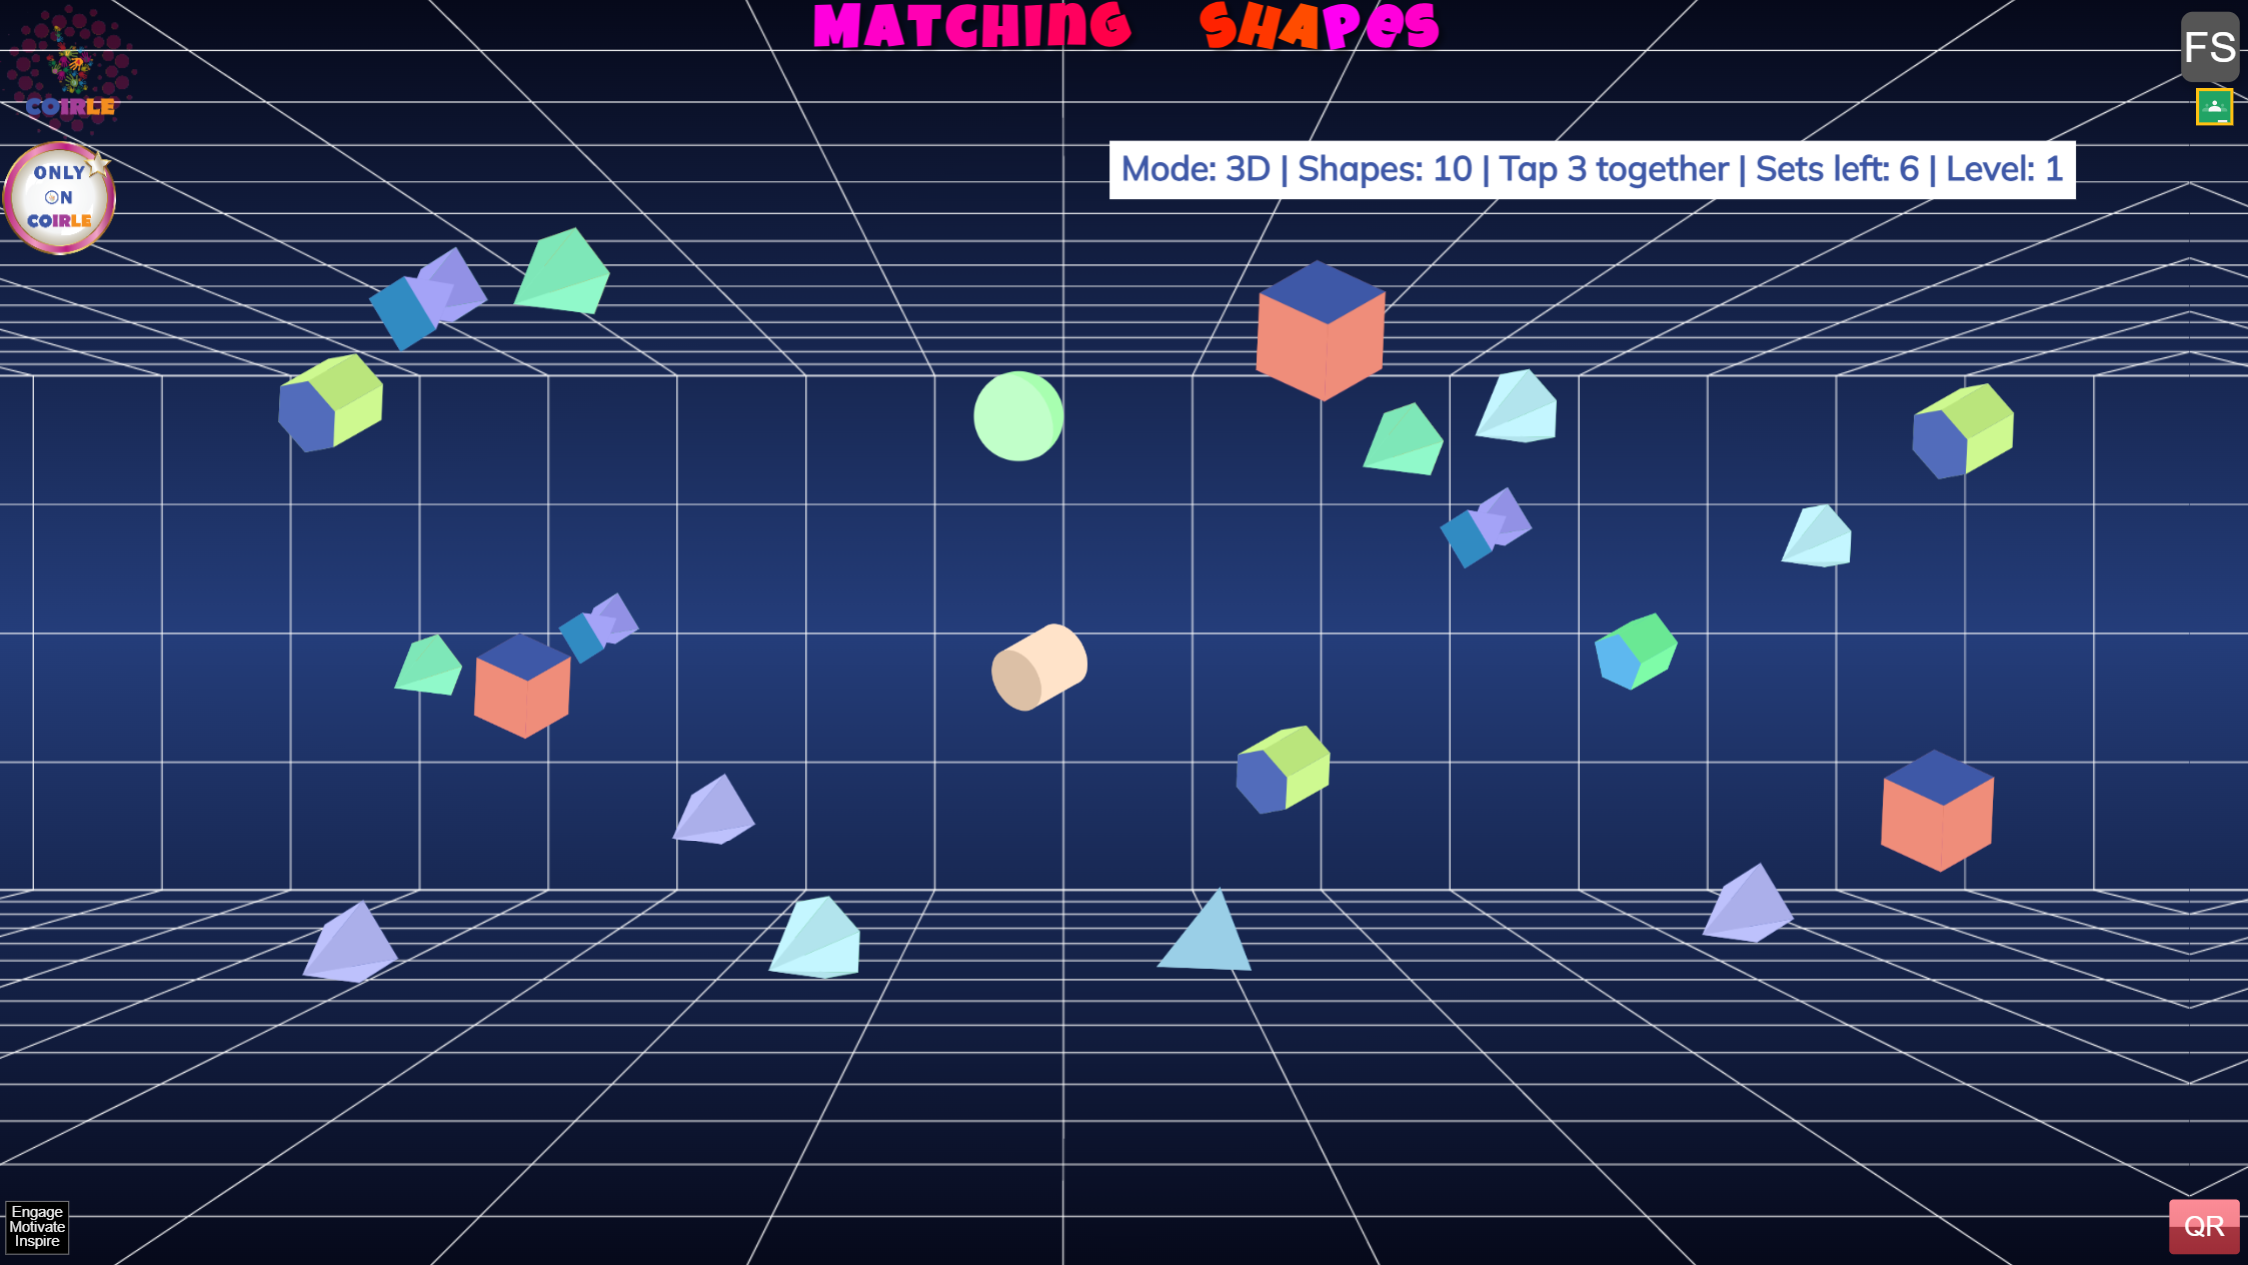Click the Only on Coirle badge

(59, 198)
